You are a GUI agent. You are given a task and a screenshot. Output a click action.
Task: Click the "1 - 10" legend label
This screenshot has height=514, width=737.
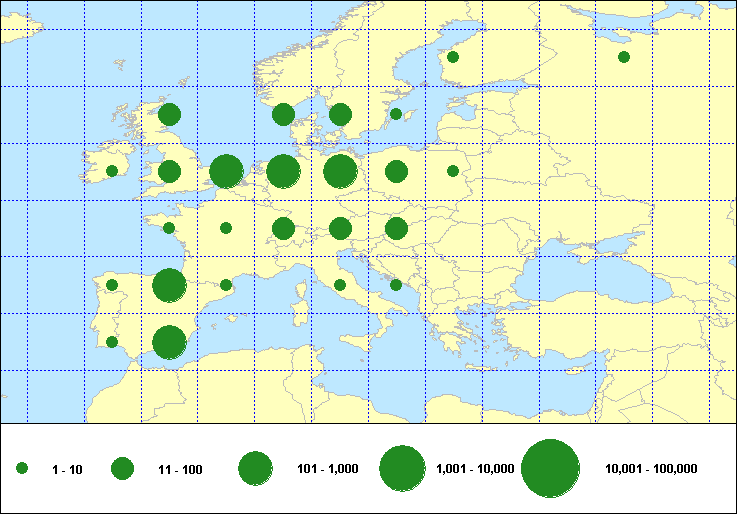(x=67, y=469)
